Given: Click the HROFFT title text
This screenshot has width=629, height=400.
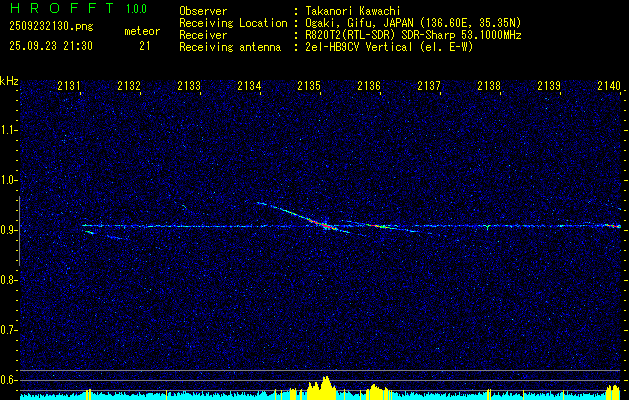Looking at the screenshot, I should (x=62, y=8).
